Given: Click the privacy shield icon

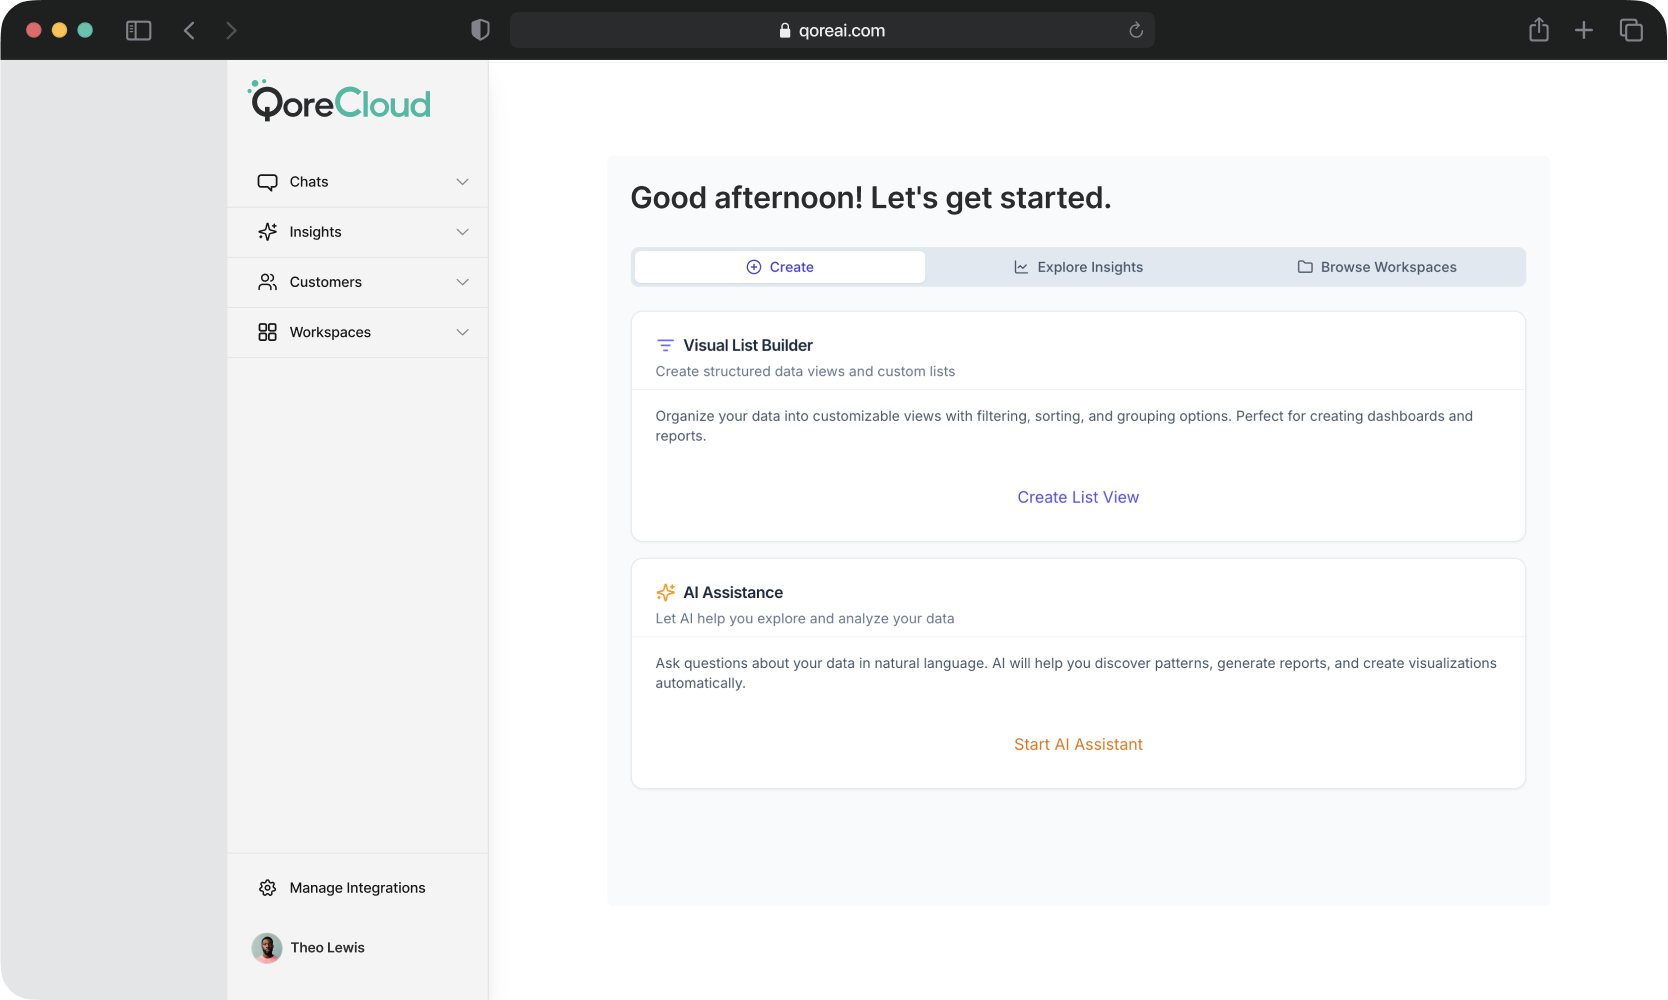Looking at the screenshot, I should pos(480,30).
